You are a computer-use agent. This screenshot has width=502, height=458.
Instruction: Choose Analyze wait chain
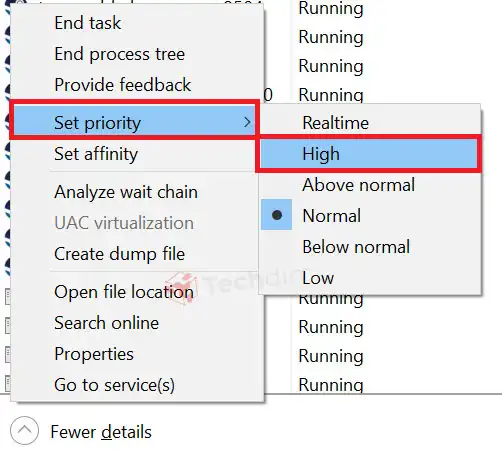pyautogui.click(x=137, y=192)
